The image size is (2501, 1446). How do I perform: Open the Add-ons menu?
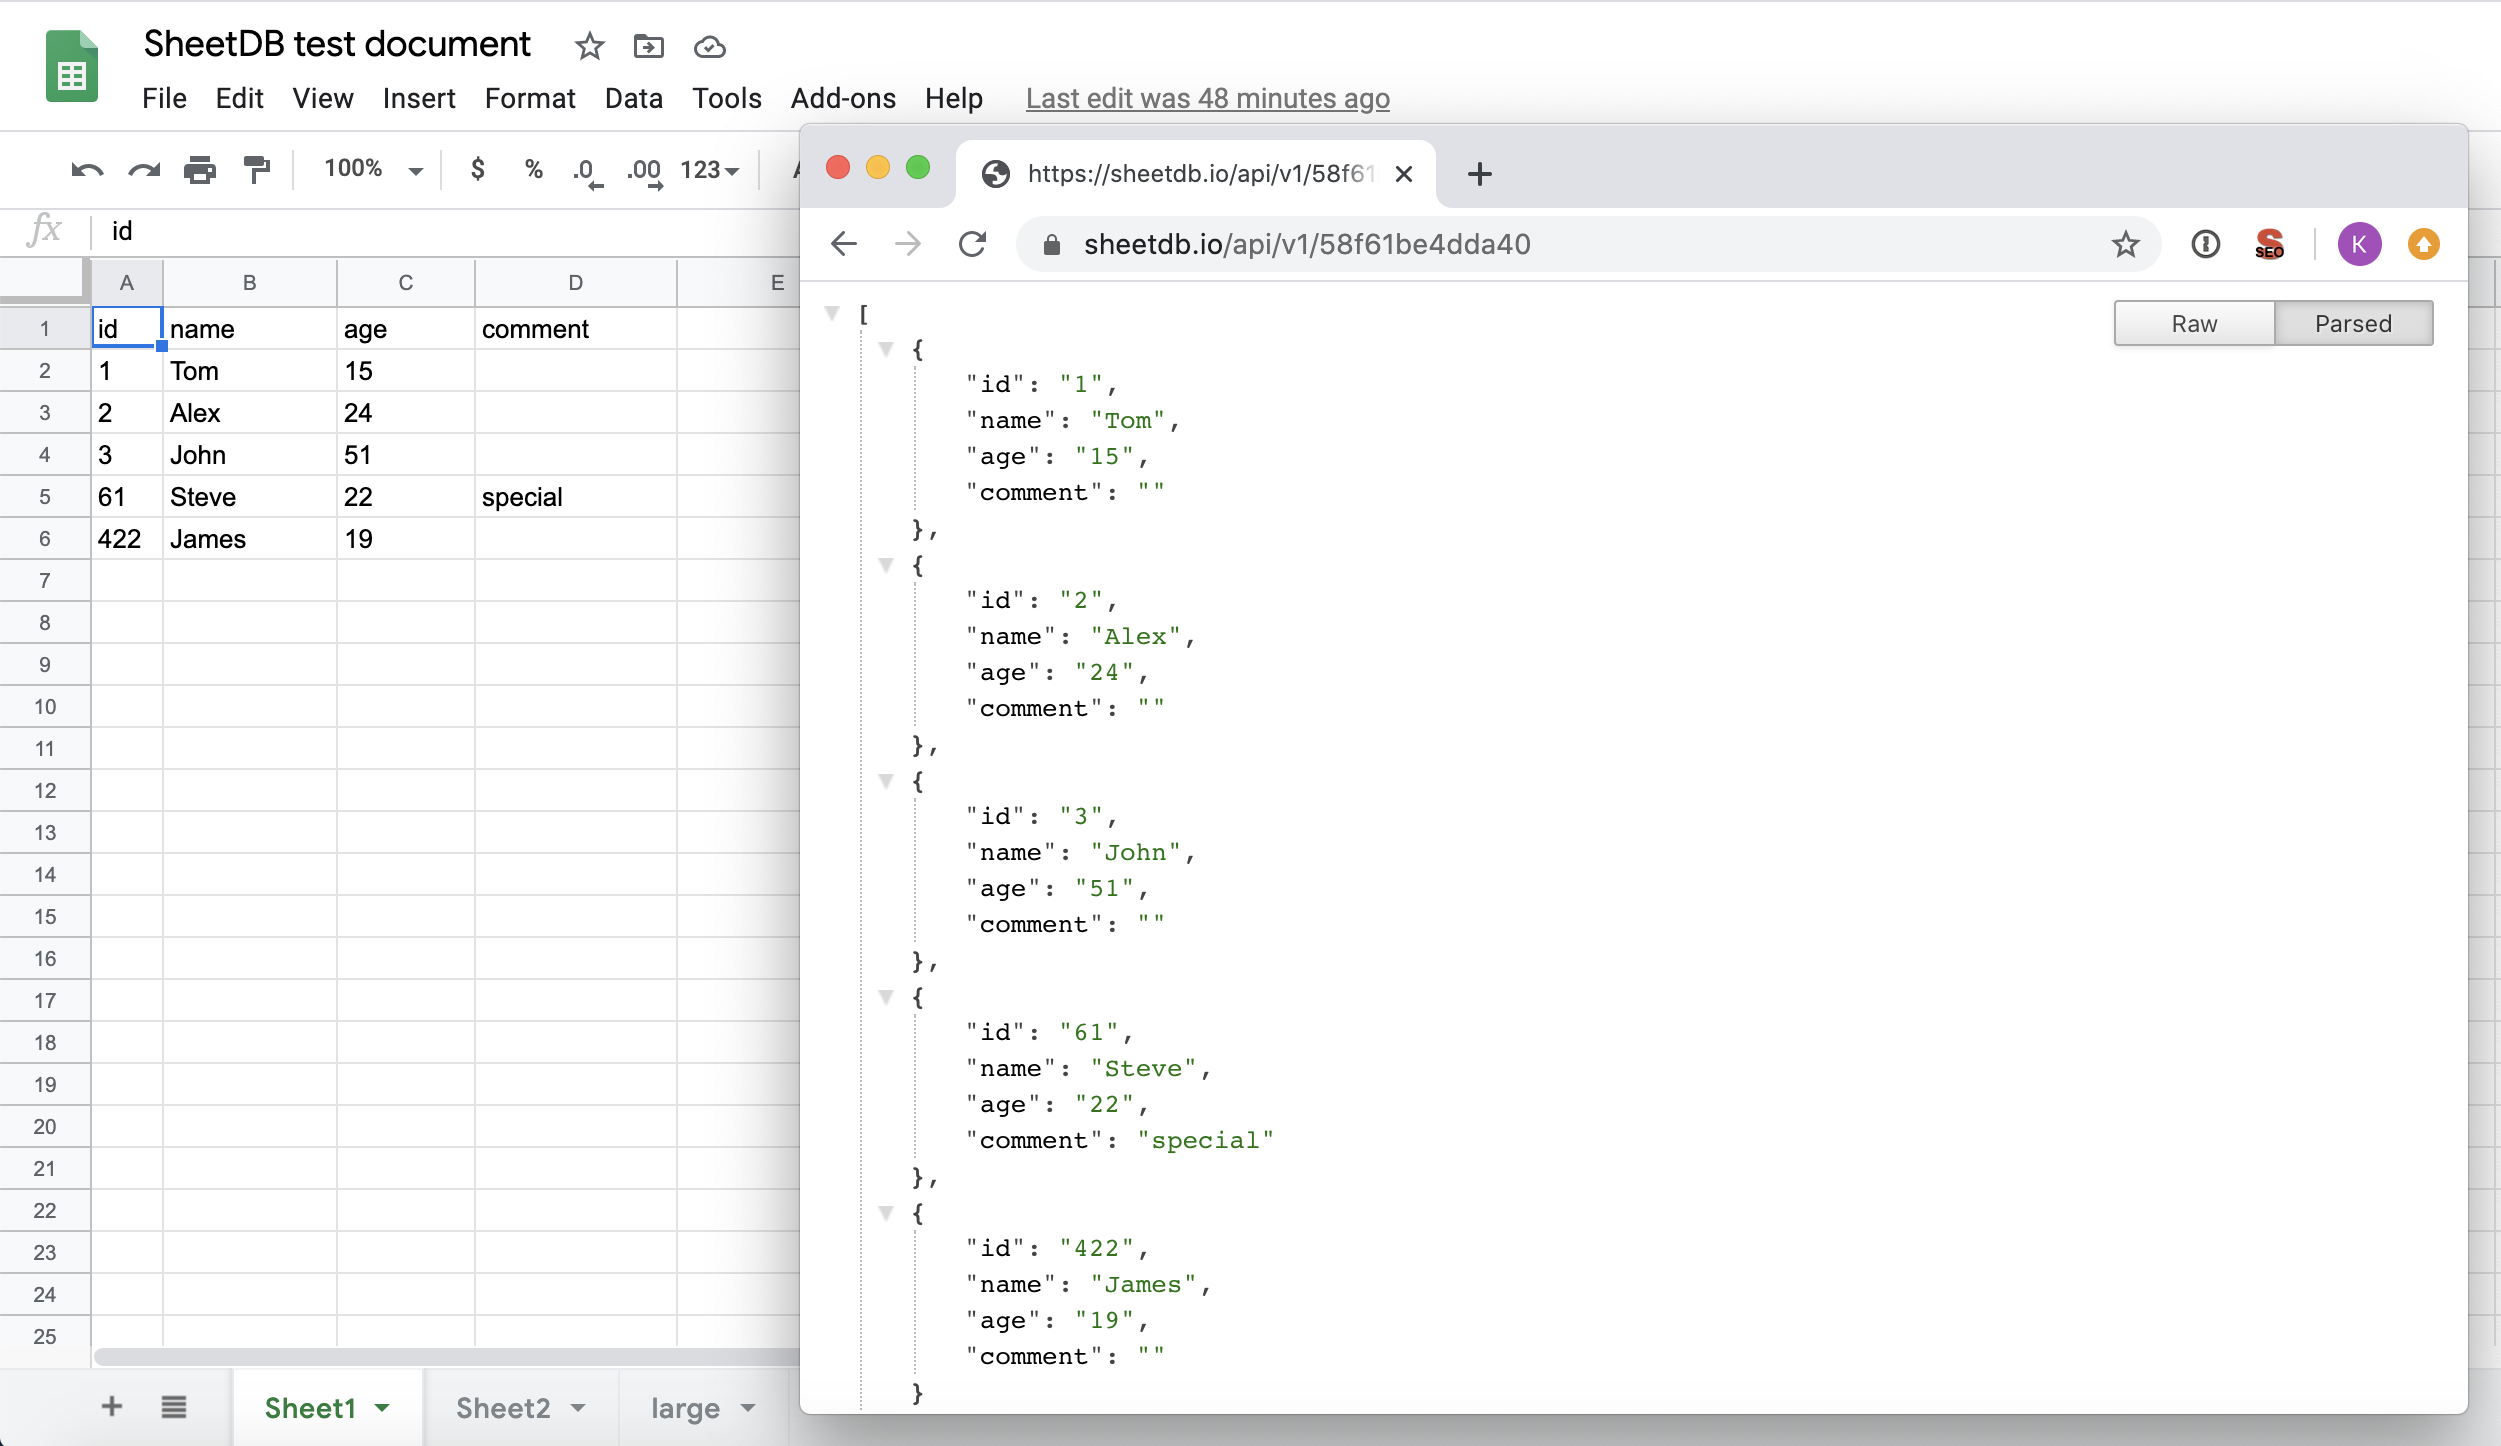(x=843, y=98)
